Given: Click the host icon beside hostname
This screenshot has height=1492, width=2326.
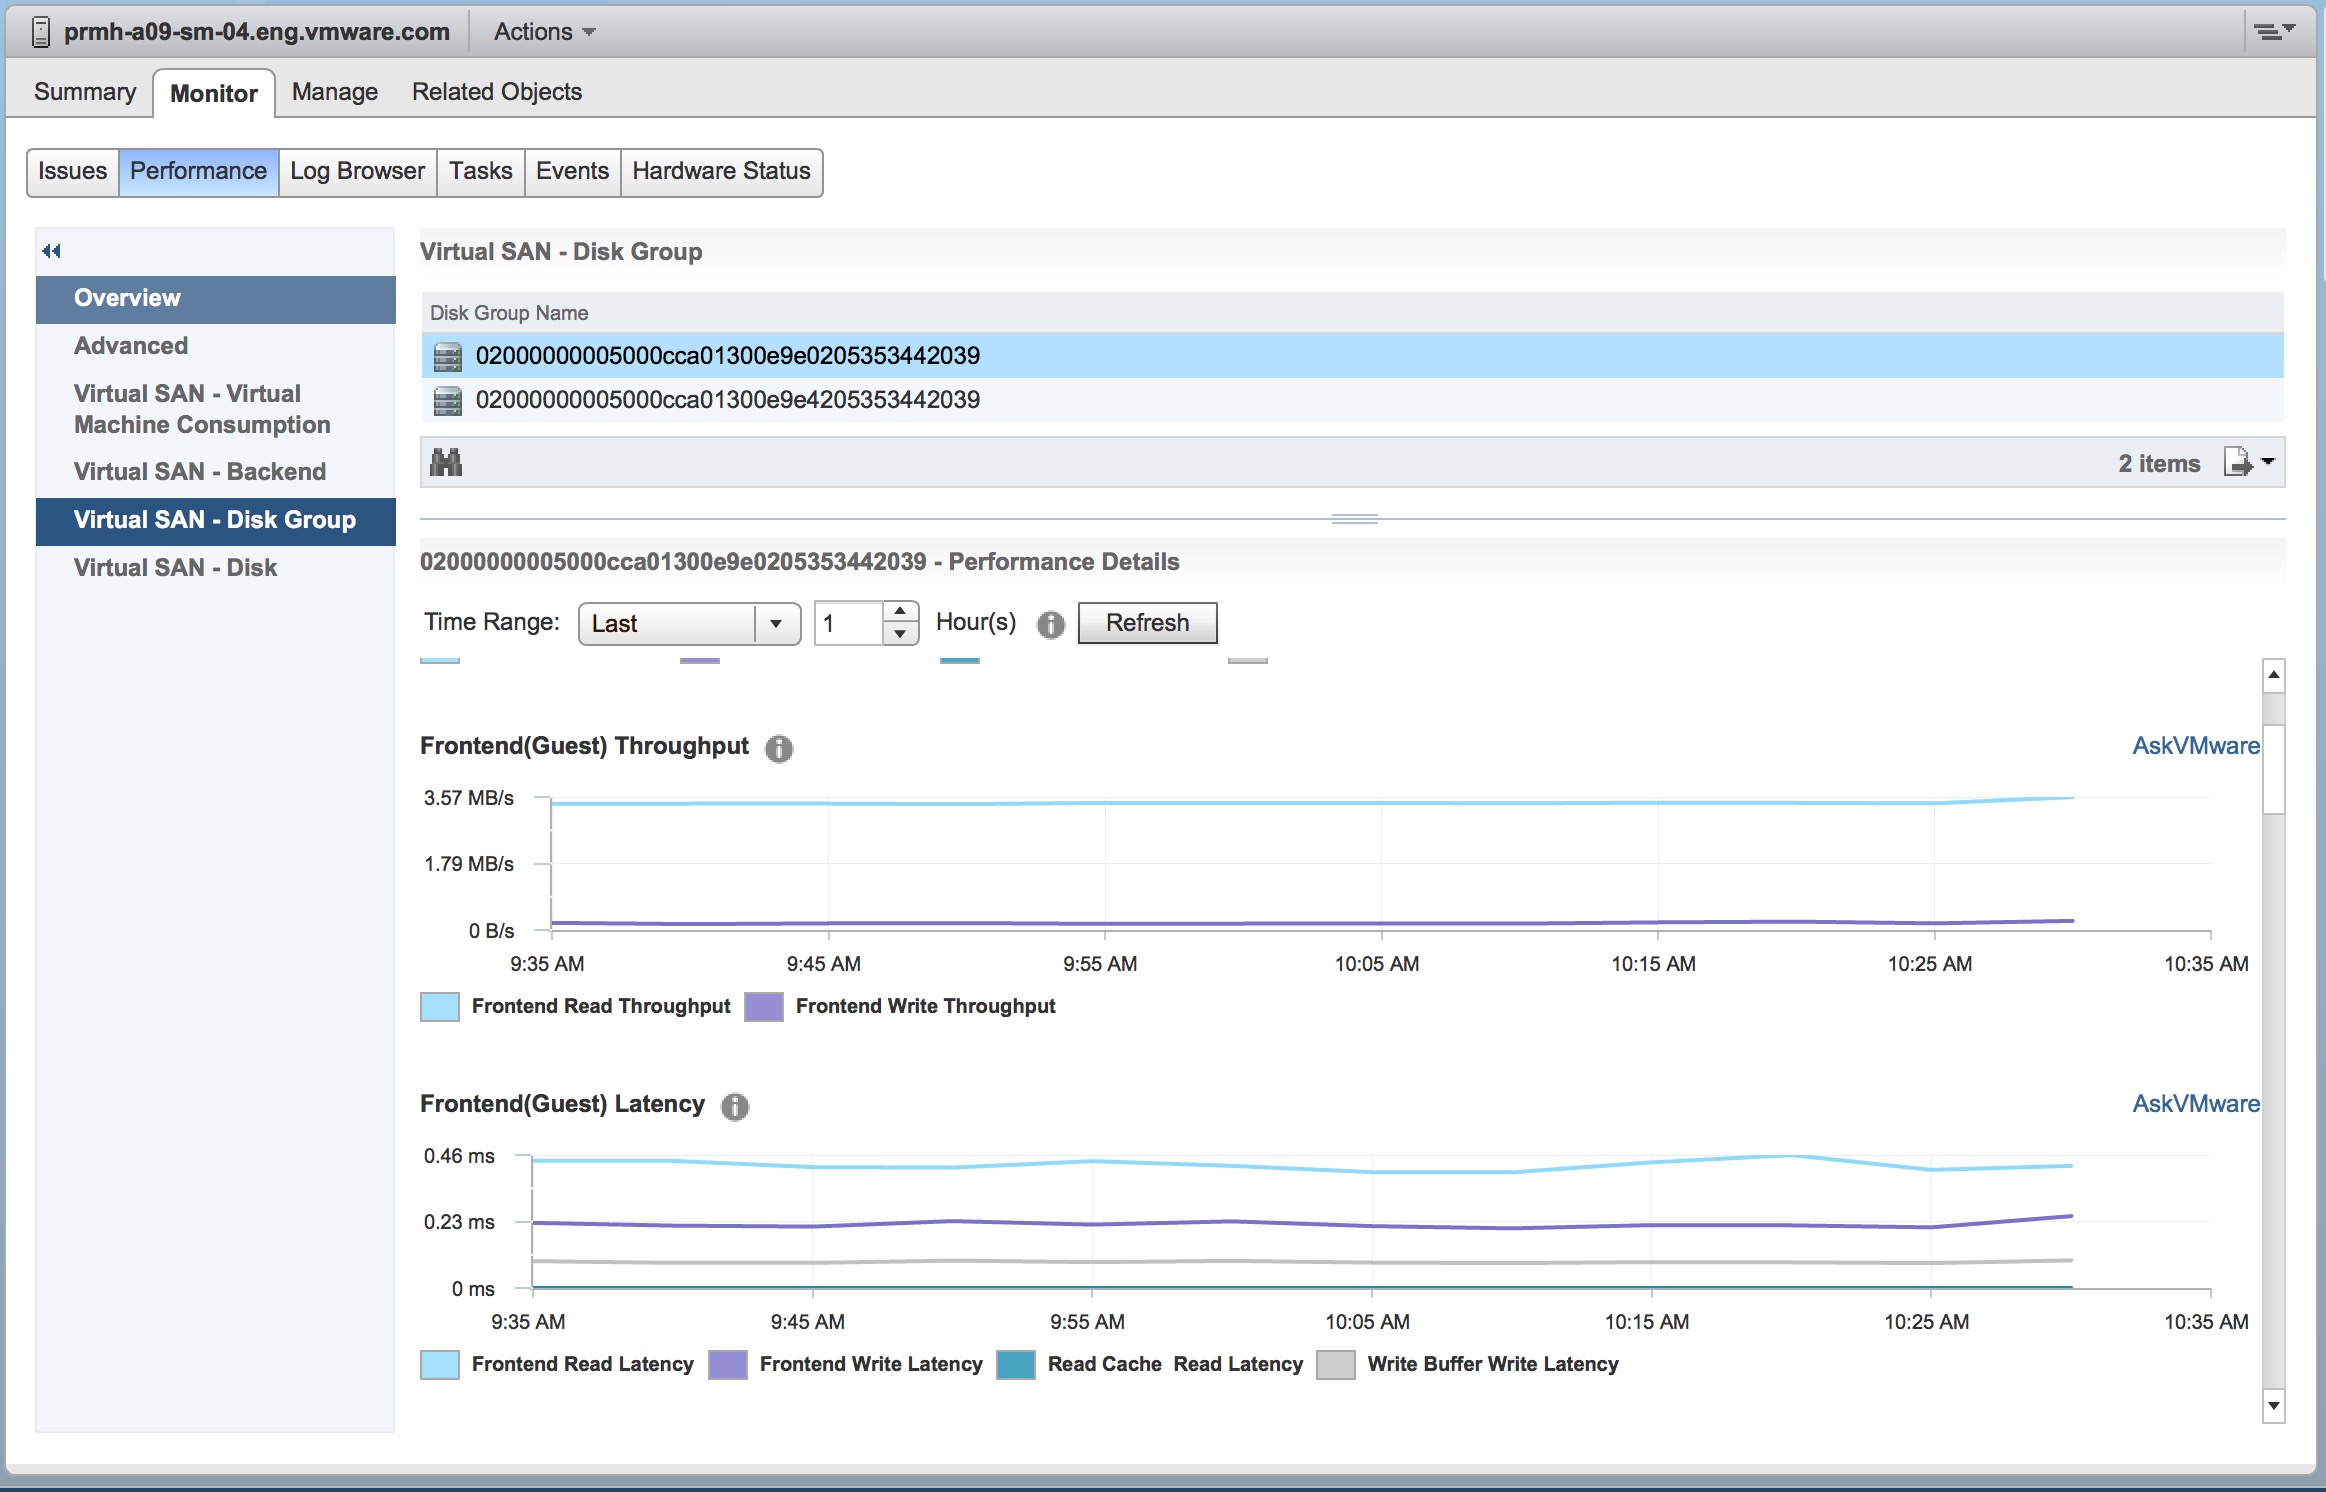Looking at the screenshot, I should coord(41,32).
